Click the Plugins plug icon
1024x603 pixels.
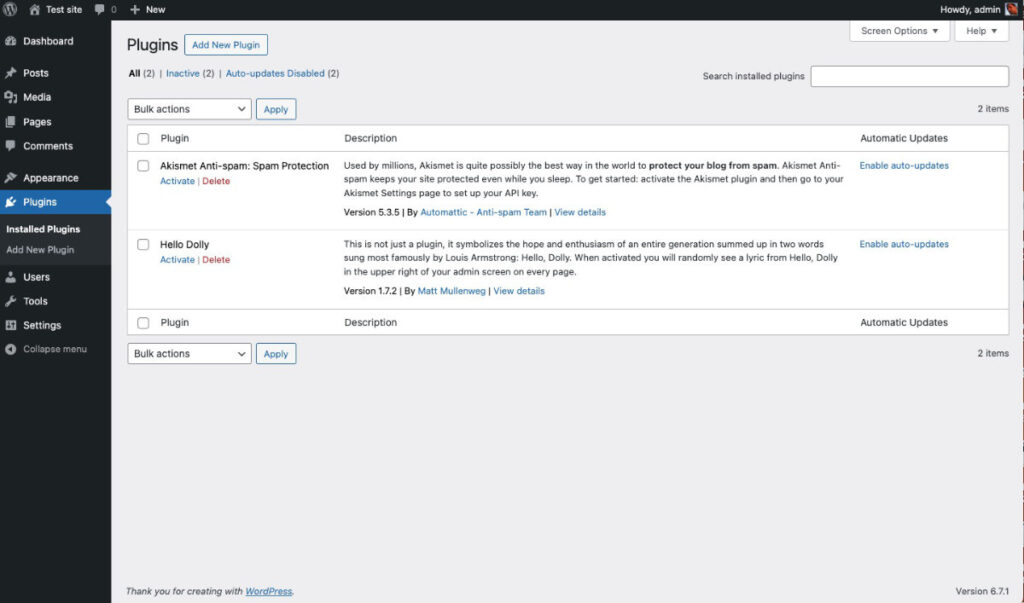tap(10, 202)
